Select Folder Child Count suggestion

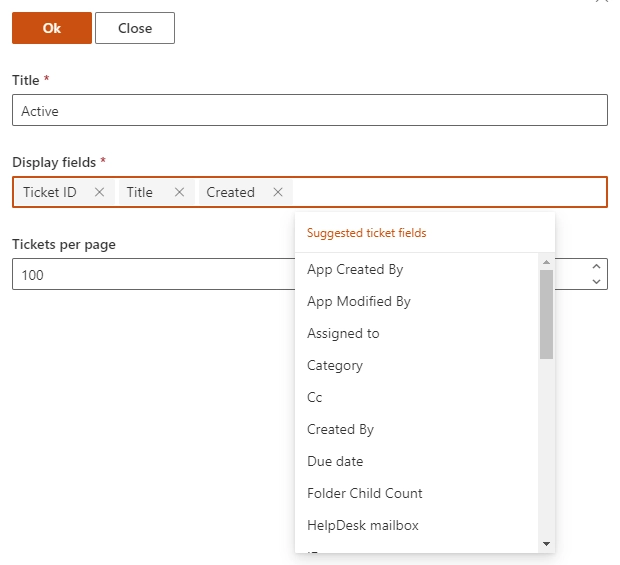(x=417, y=494)
